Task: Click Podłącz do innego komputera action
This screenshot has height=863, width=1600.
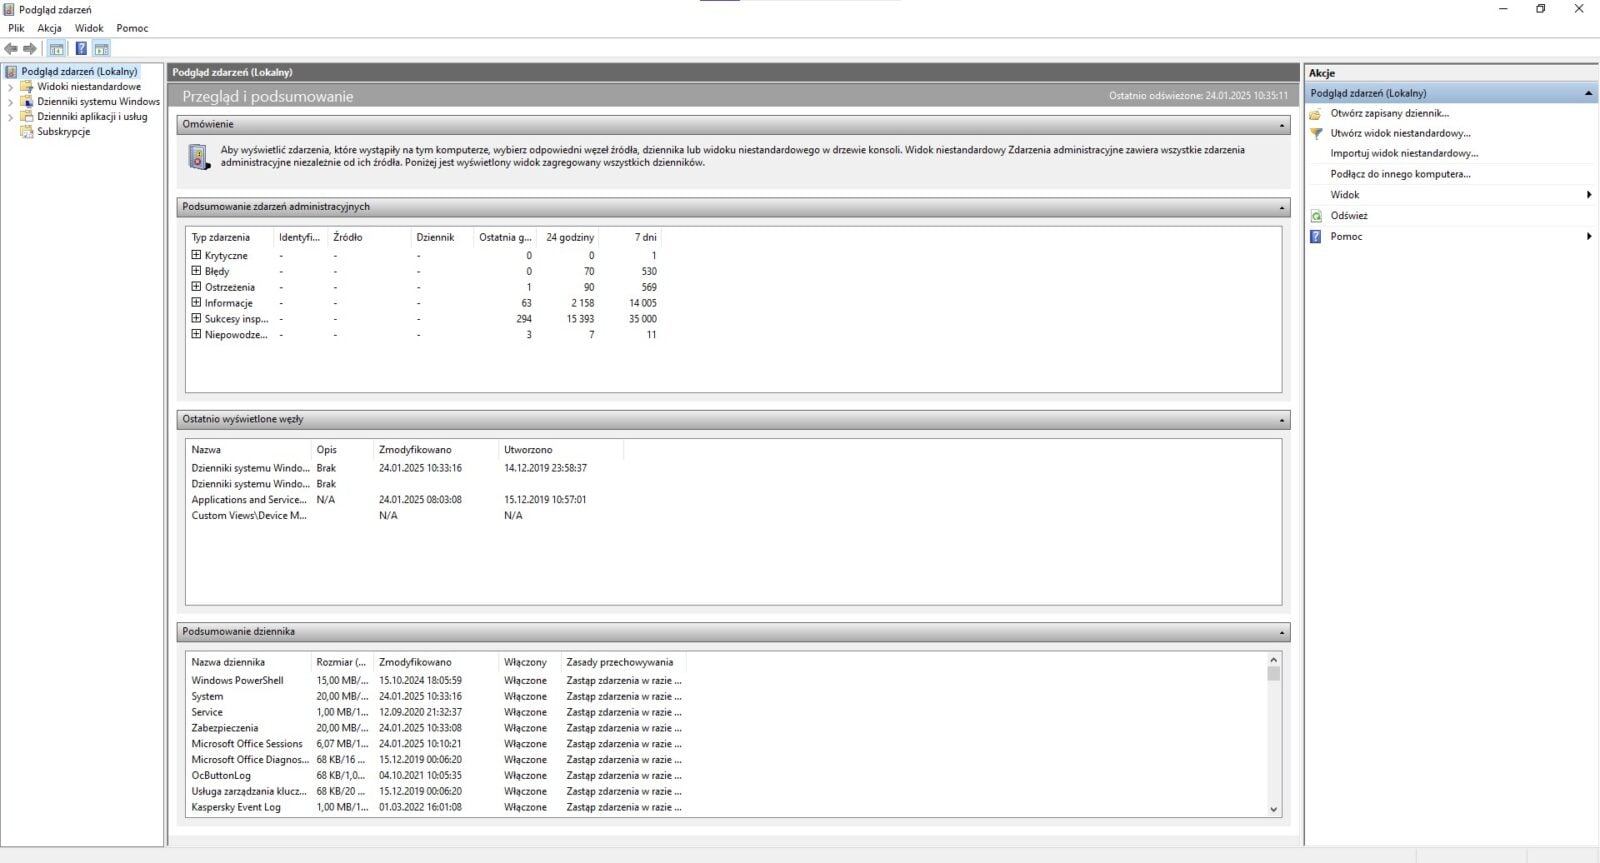Action: pos(1400,174)
